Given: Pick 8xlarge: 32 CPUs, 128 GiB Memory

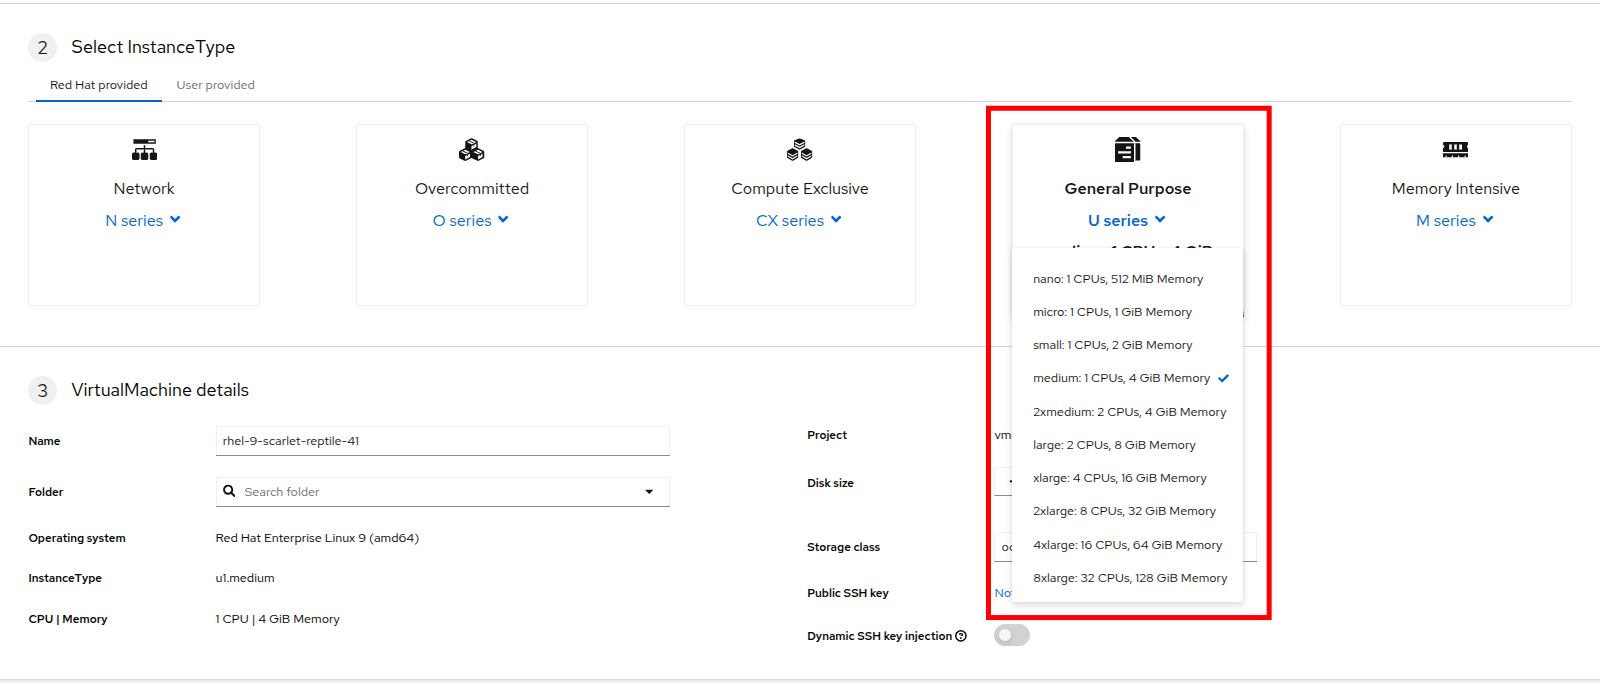Looking at the screenshot, I should coord(1129,578).
